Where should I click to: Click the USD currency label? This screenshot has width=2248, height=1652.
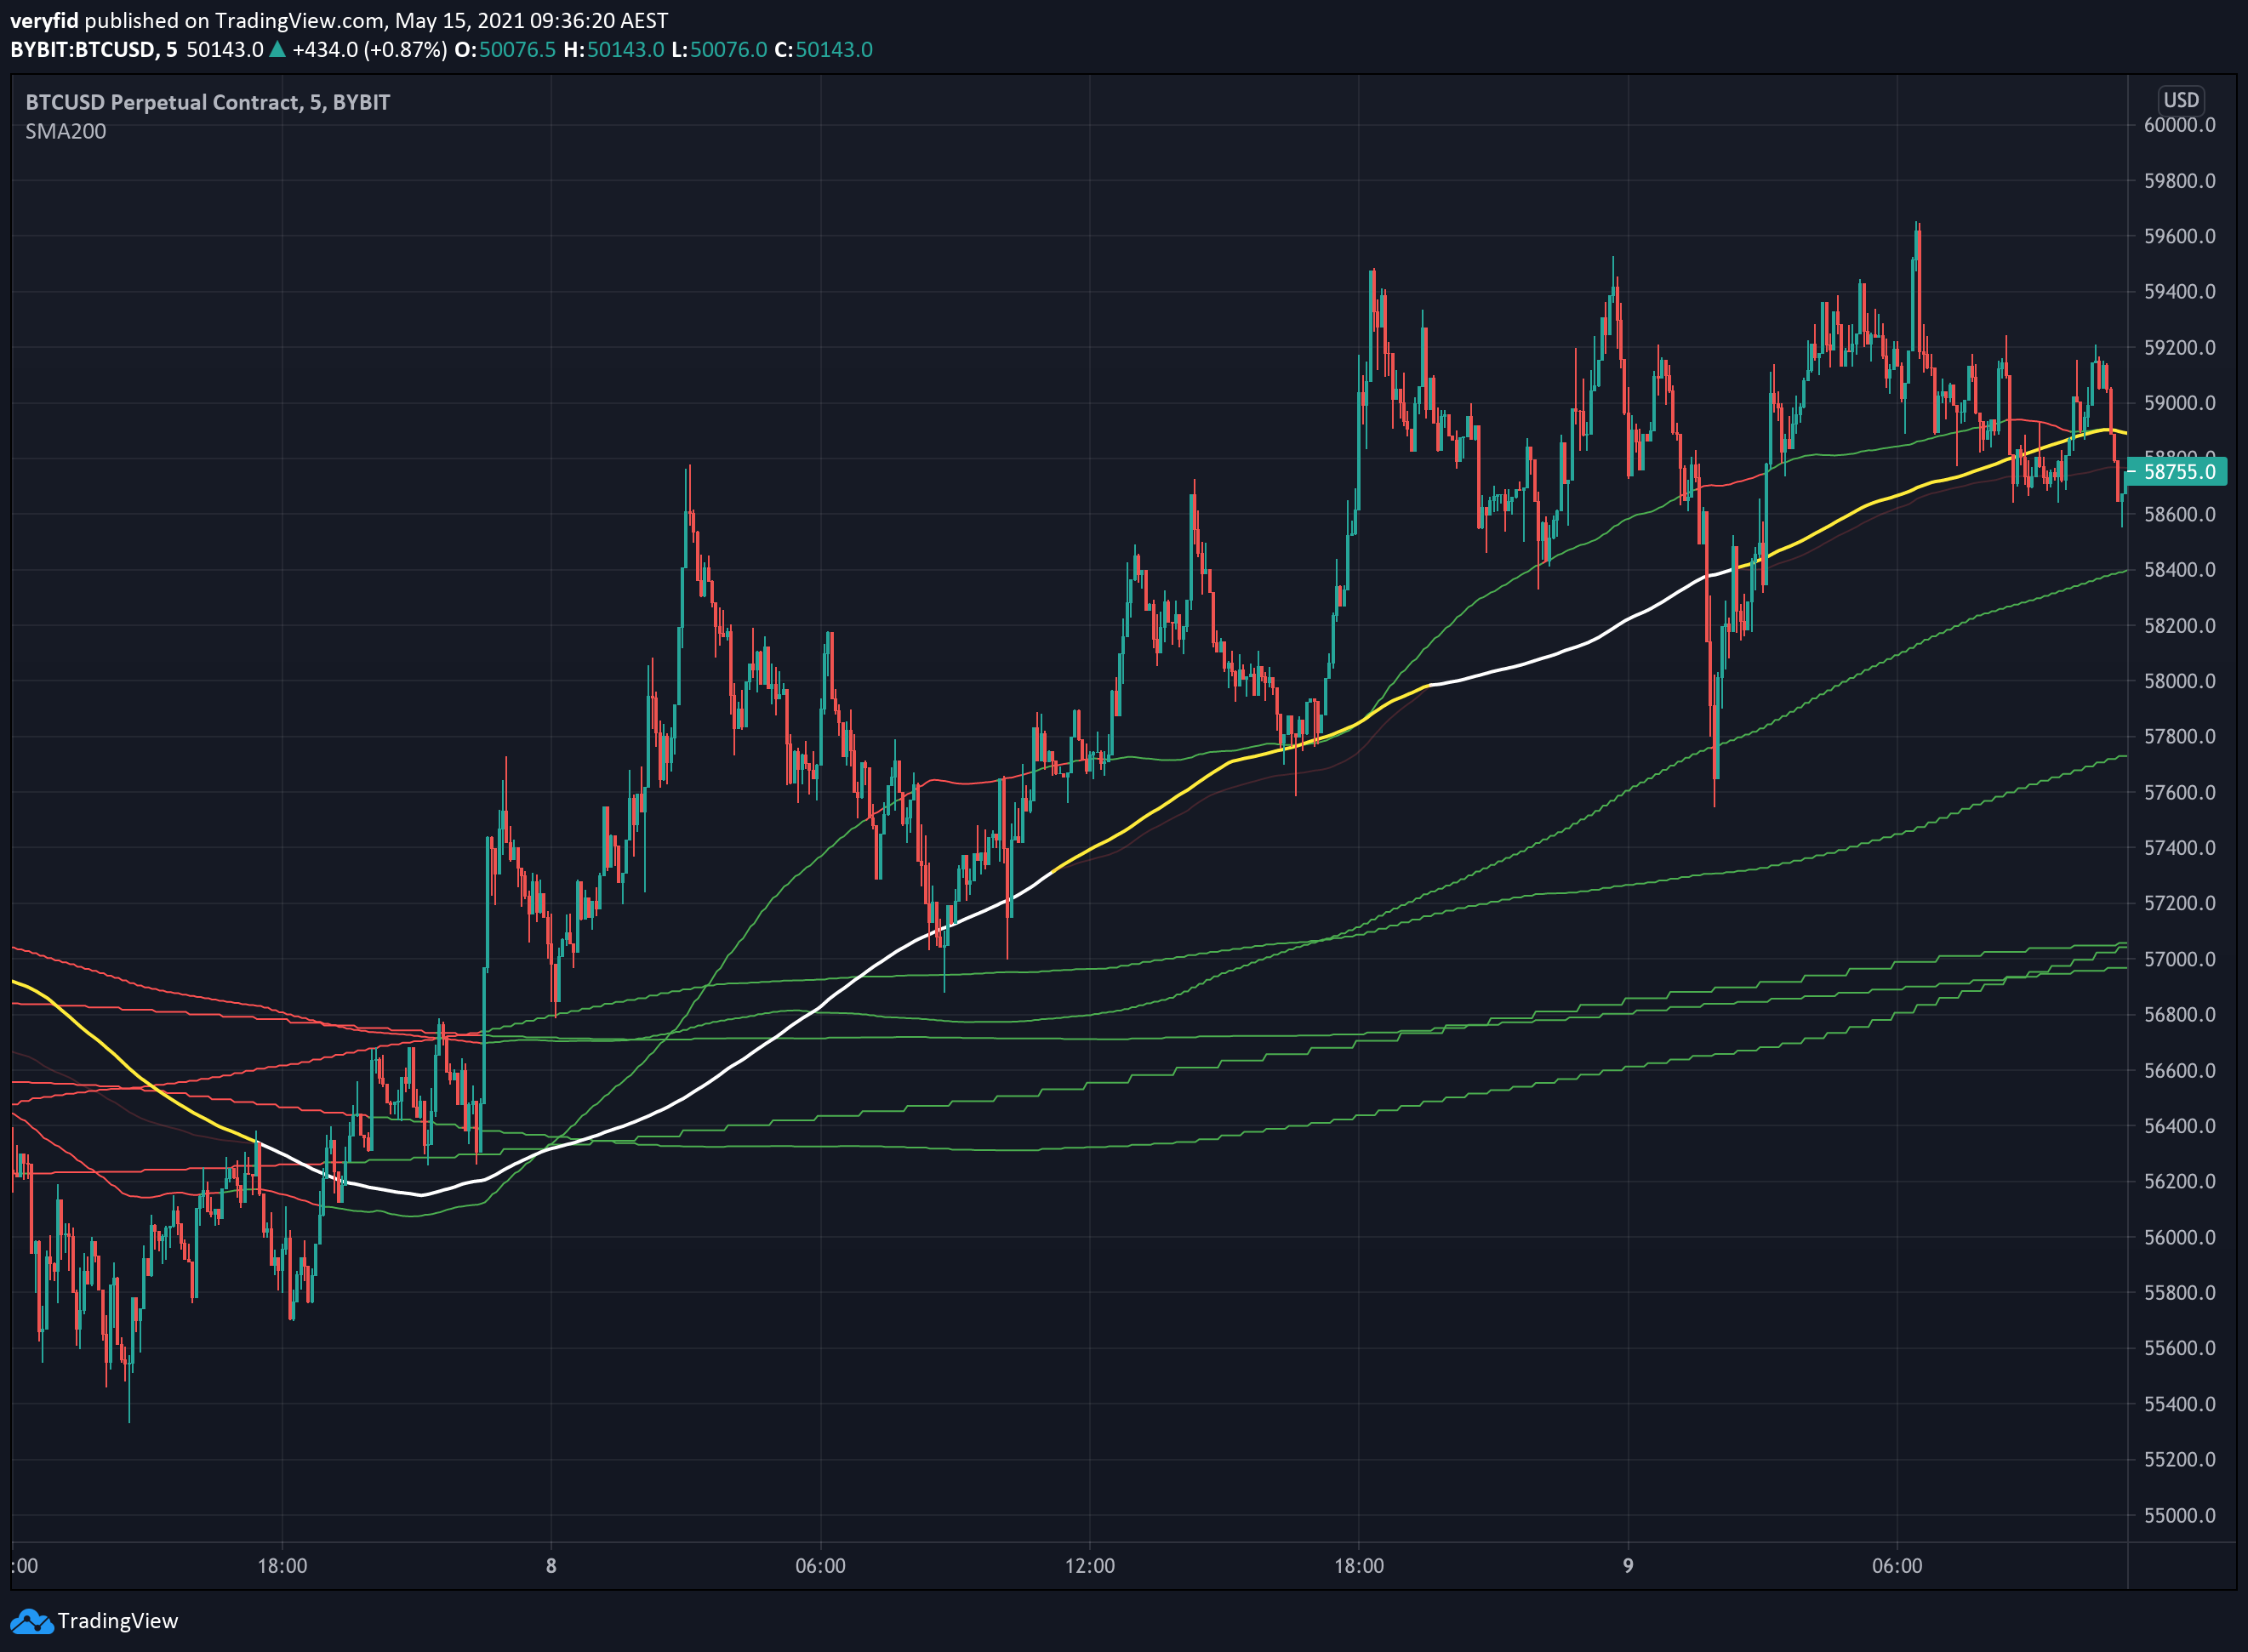coord(2181,100)
